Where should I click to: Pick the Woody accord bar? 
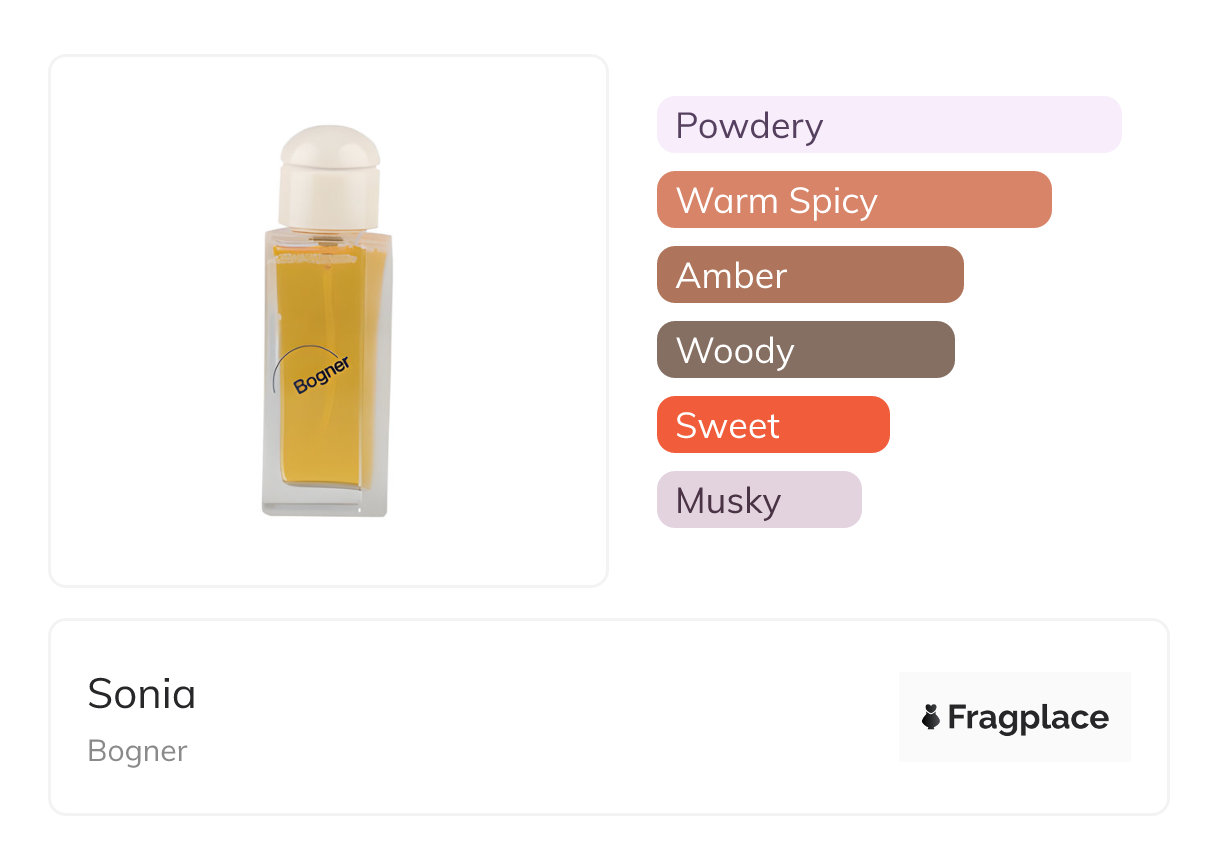click(x=805, y=350)
